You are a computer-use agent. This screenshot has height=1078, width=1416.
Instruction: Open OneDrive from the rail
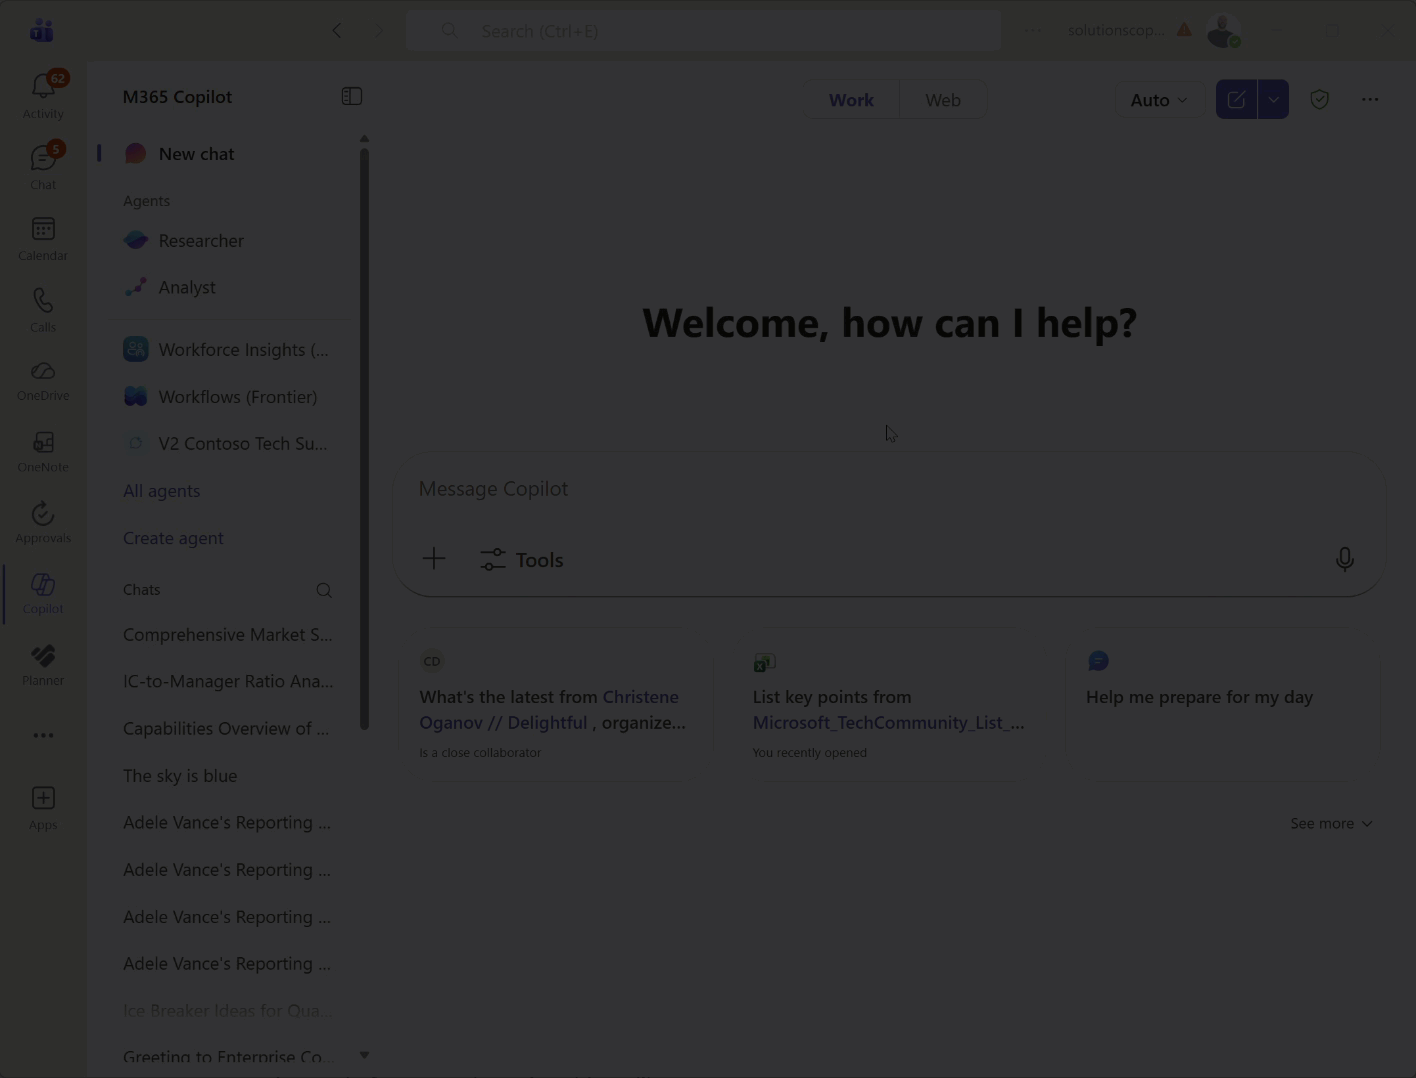point(43,380)
